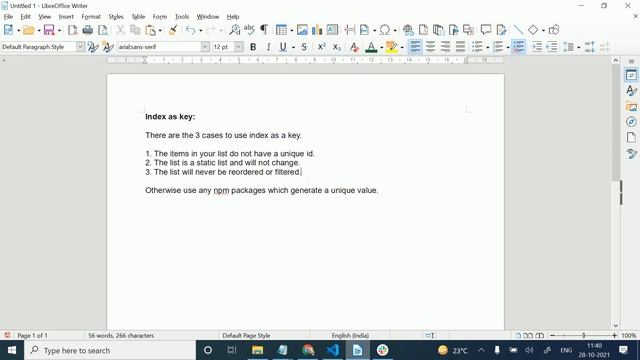Insert a hyperlink
Image resolution: width=640 pixels, height=360 pixels.
pos(408,30)
